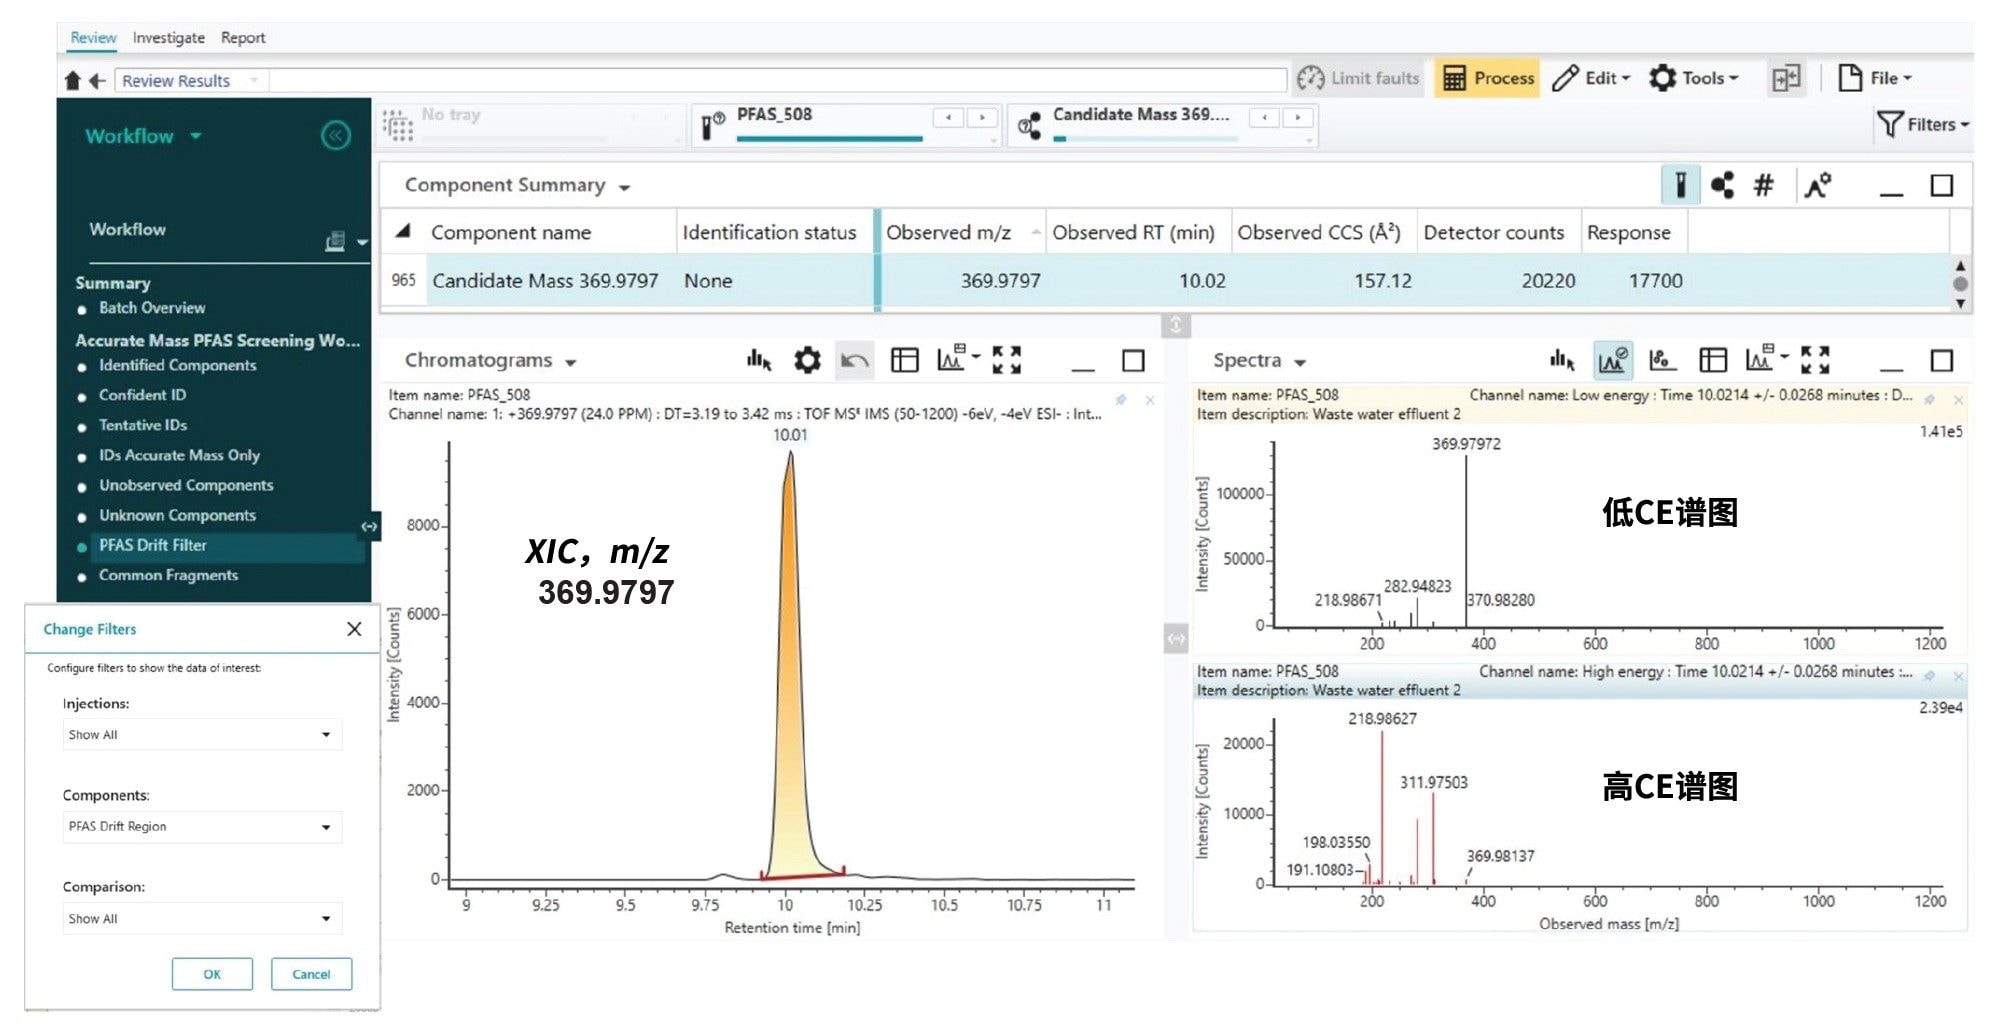
Task: Select Common Fragments workflow step
Action: pos(168,575)
